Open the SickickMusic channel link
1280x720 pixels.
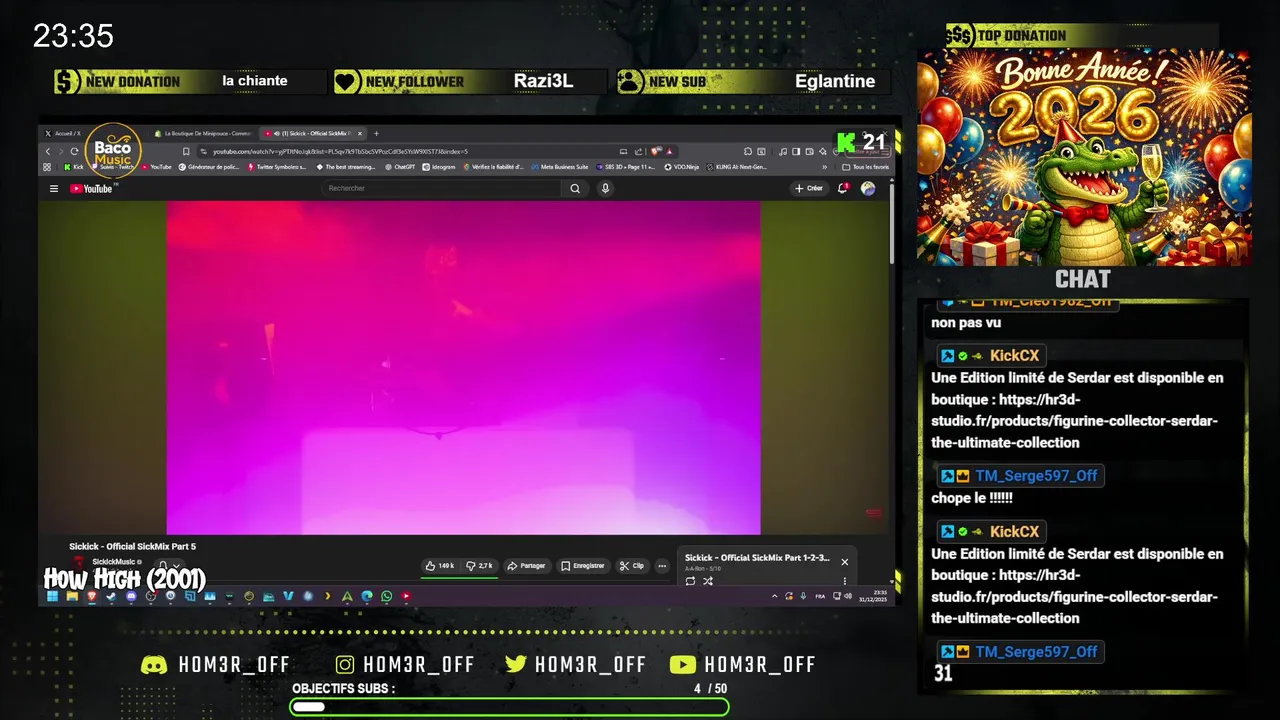pyautogui.click(x=114, y=562)
